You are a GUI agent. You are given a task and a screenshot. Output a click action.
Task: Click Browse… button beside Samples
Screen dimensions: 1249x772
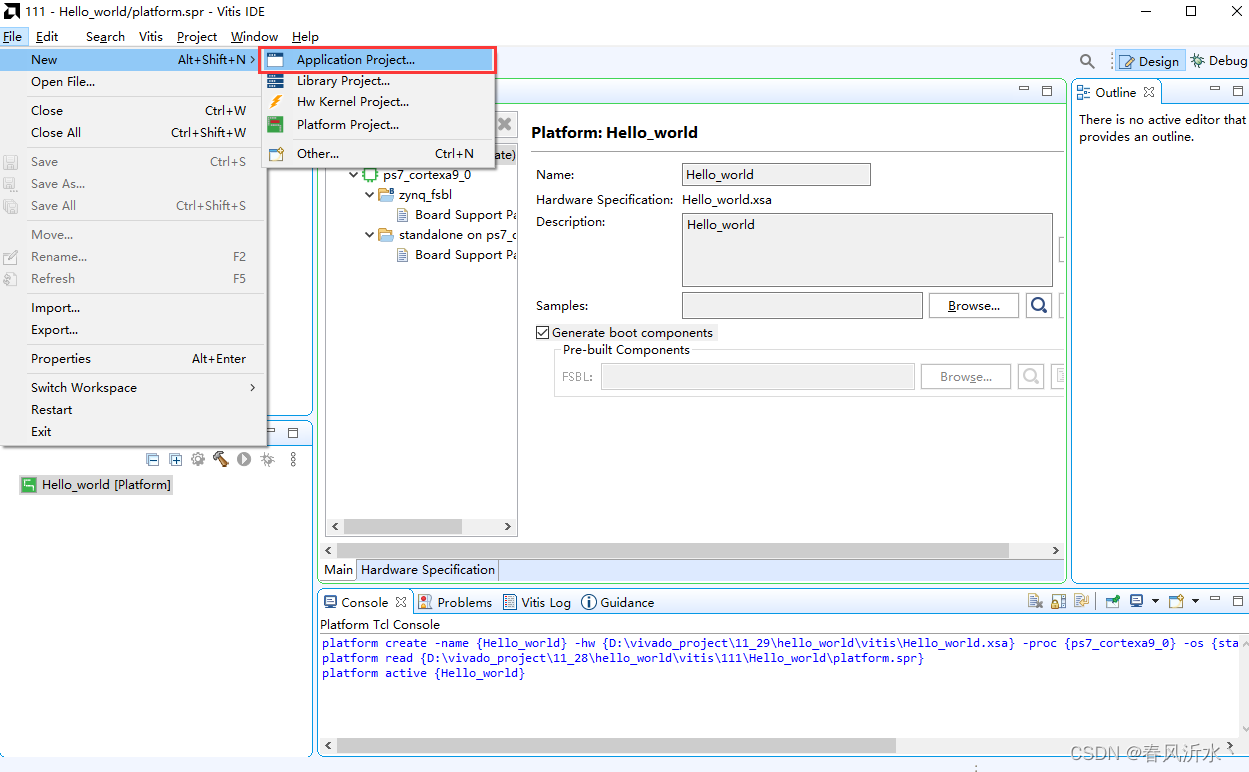click(x=973, y=305)
